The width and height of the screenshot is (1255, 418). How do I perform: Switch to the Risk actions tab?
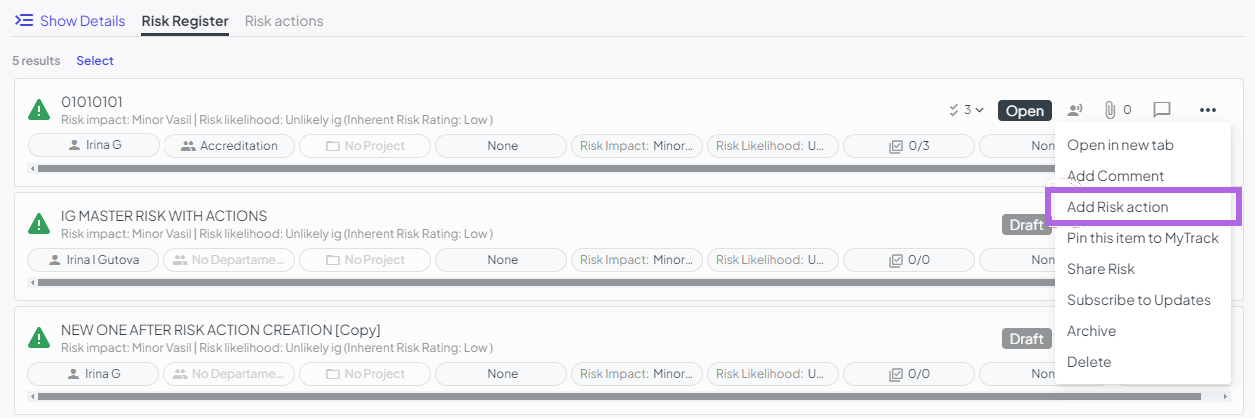click(284, 21)
